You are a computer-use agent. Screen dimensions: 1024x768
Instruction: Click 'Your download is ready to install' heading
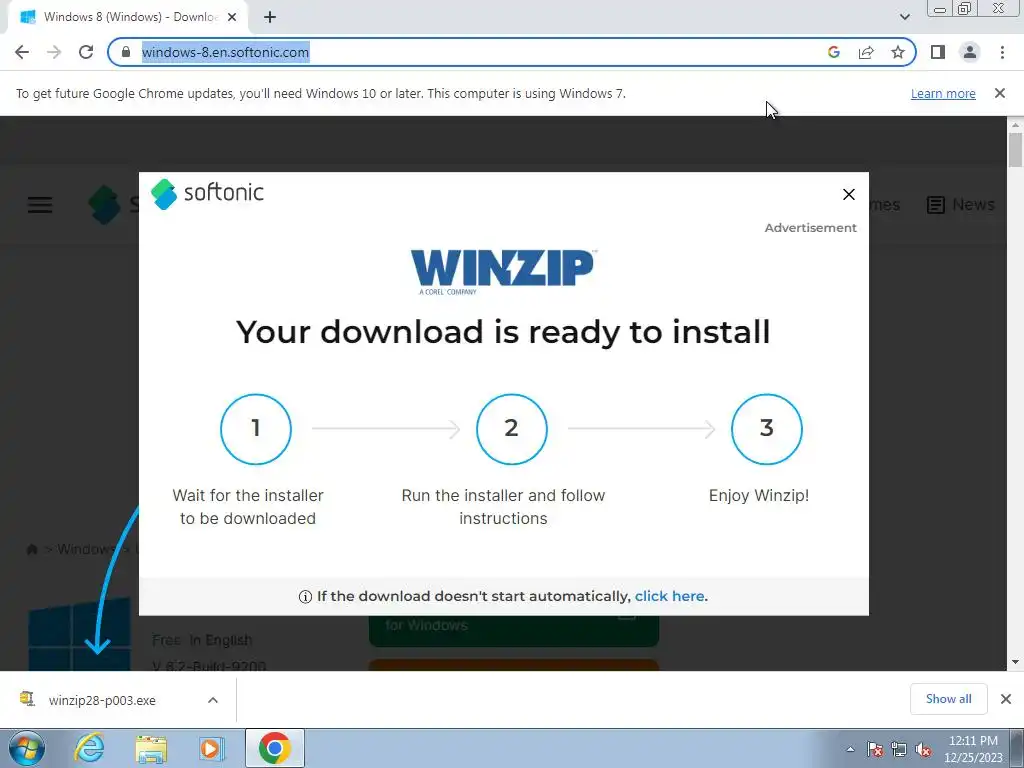click(x=503, y=332)
